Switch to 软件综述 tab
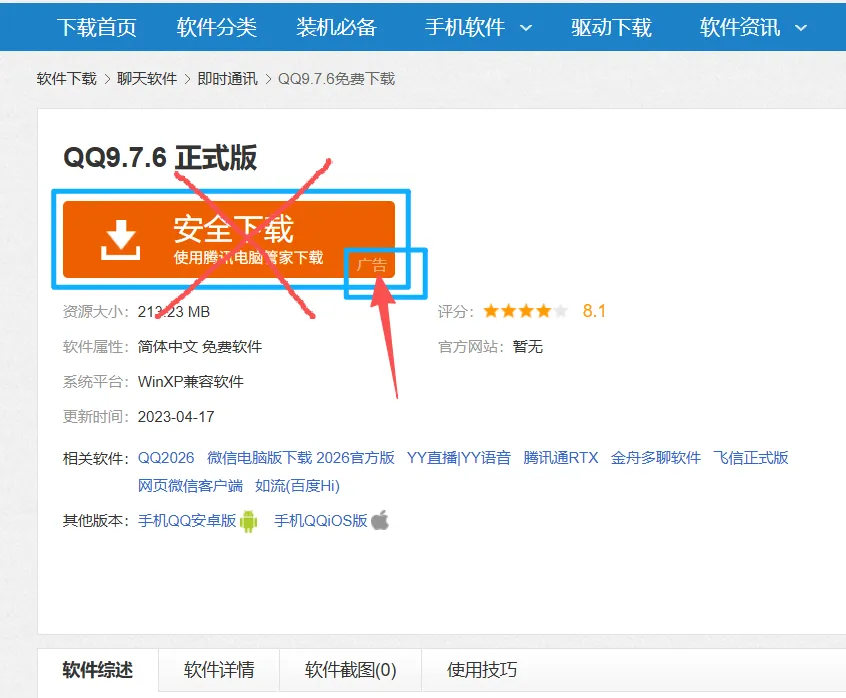846x698 pixels. point(98,670)
